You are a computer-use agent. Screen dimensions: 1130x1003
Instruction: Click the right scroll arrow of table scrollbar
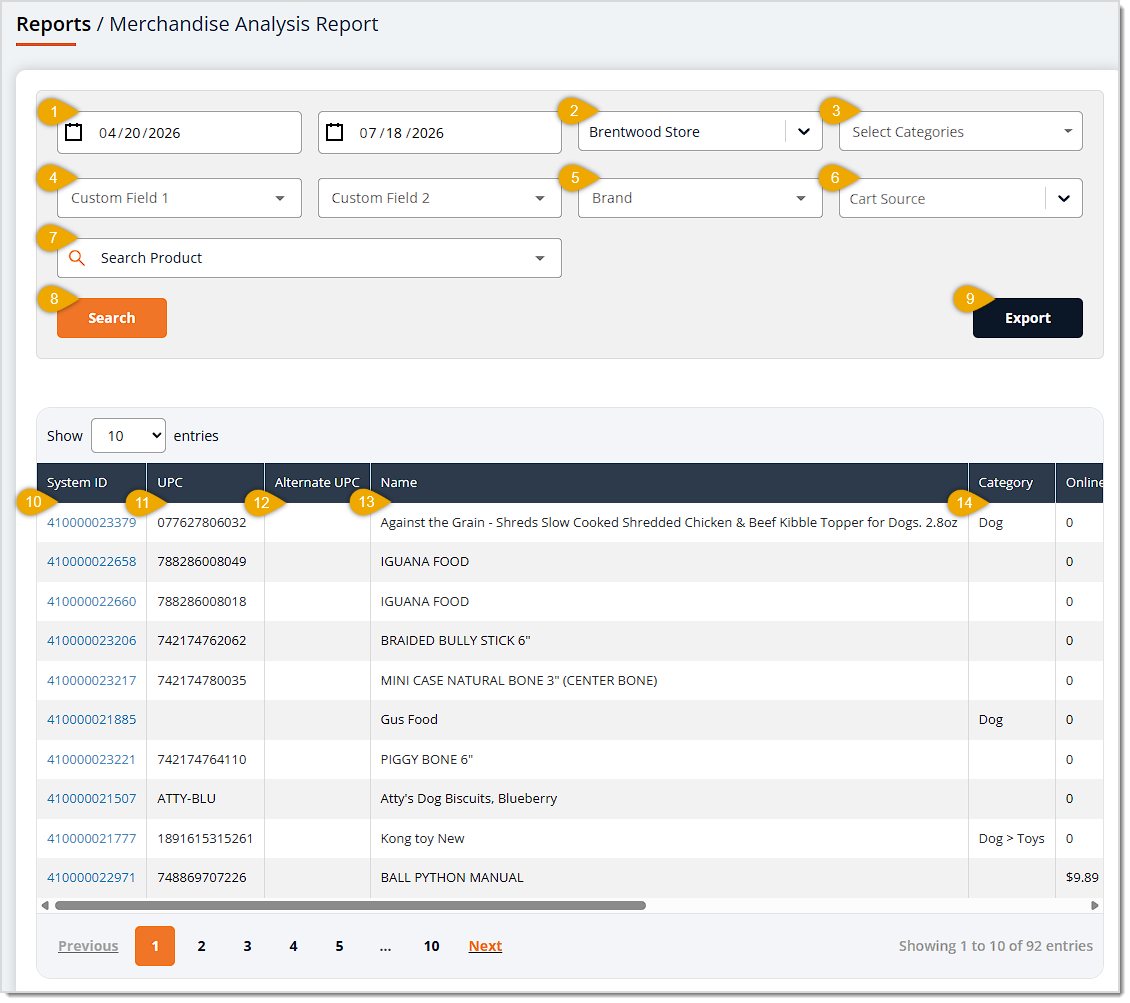[1095, 906]
